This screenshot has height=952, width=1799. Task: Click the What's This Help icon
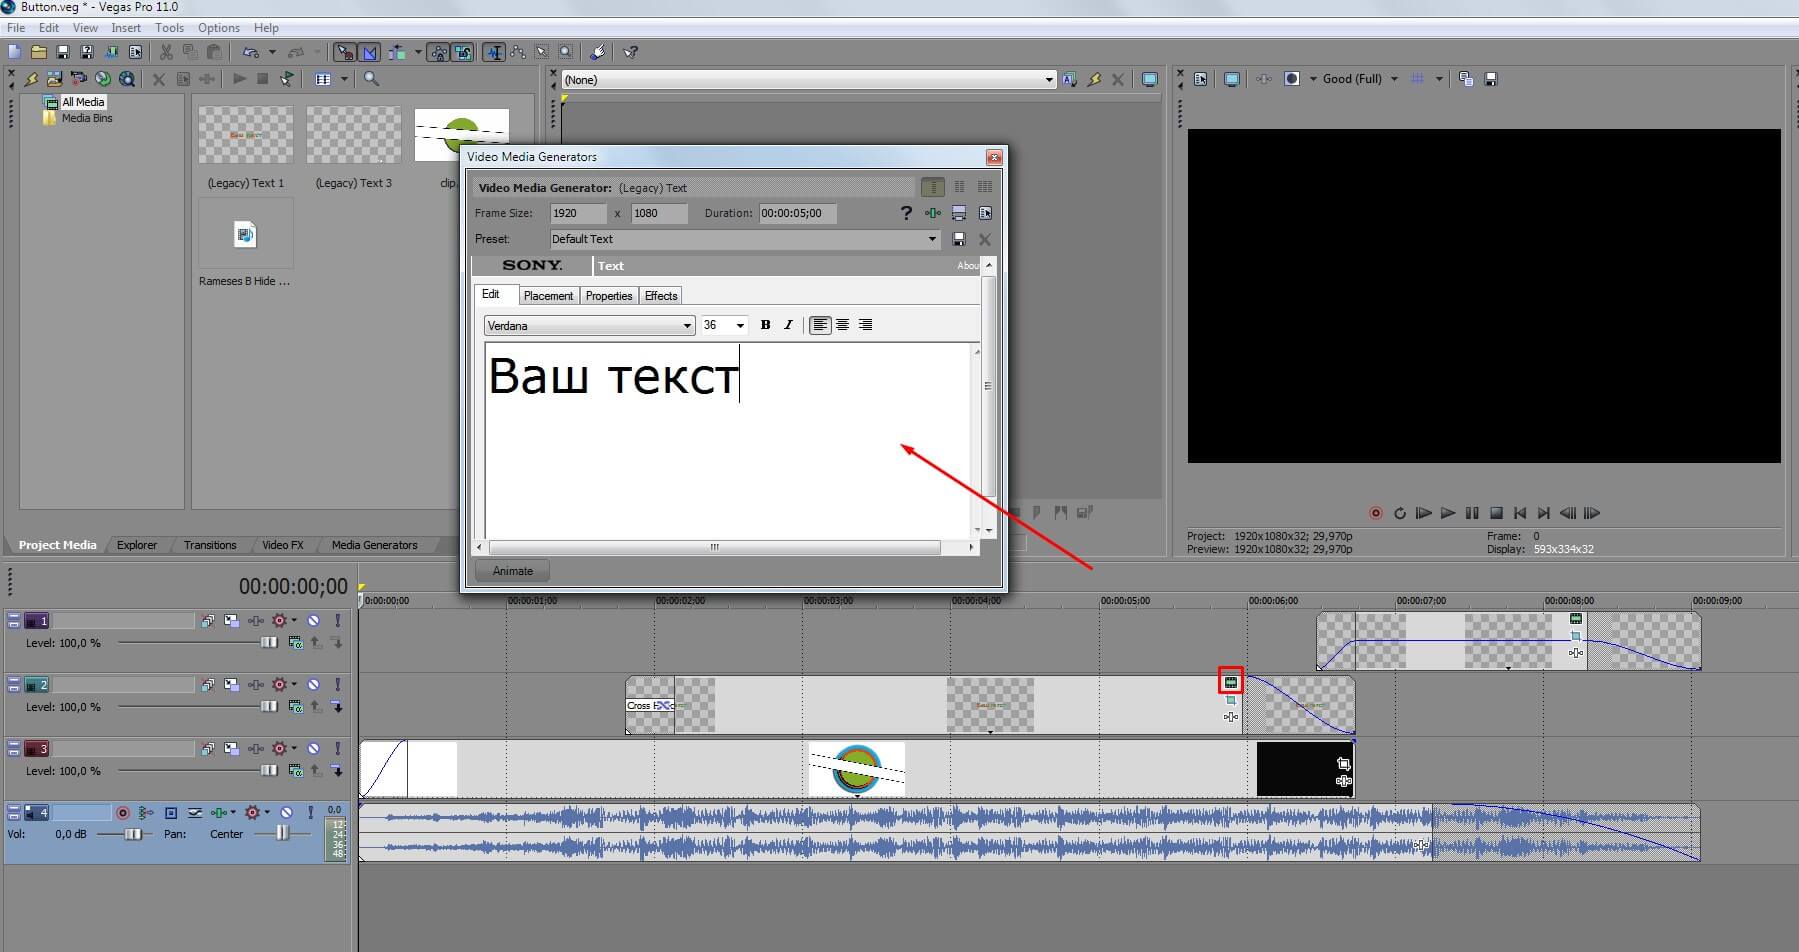point(630,52)
